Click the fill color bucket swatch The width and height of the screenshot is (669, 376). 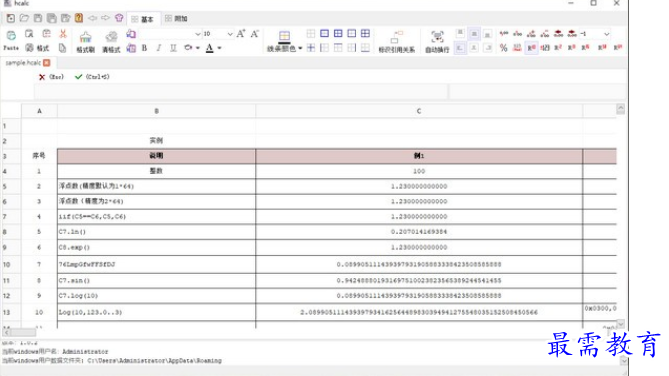188,48
